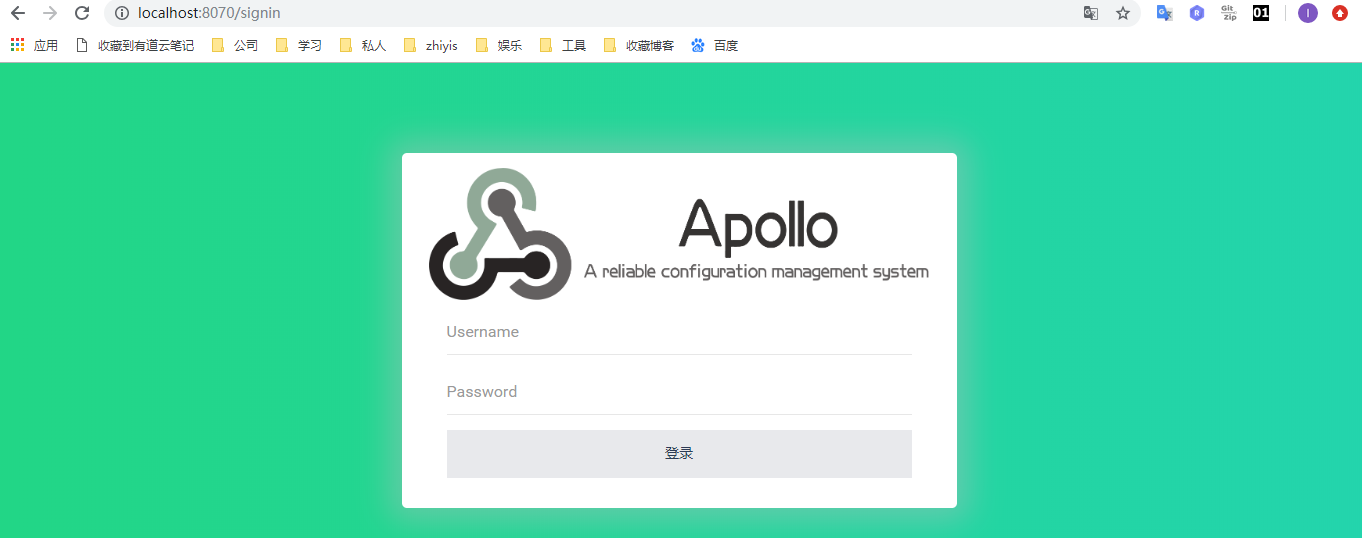Open the 工具 bookmark folder

563,45
